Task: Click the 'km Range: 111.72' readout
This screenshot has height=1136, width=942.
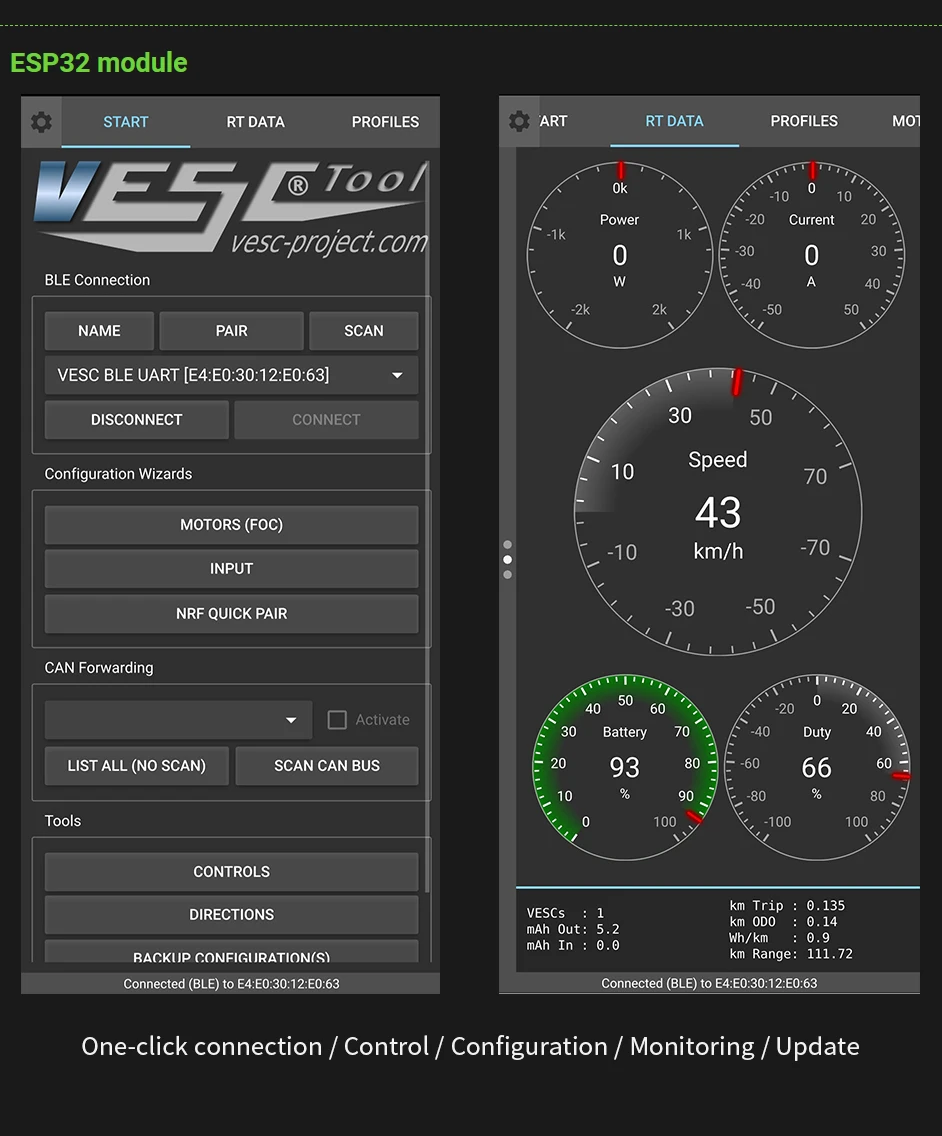Action: click(x=791, y=954)
